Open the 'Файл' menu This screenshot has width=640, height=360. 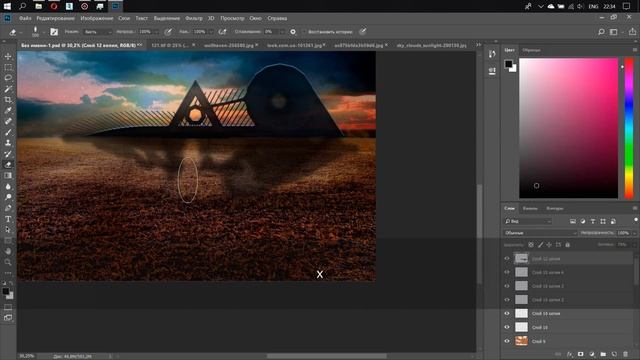25,18
